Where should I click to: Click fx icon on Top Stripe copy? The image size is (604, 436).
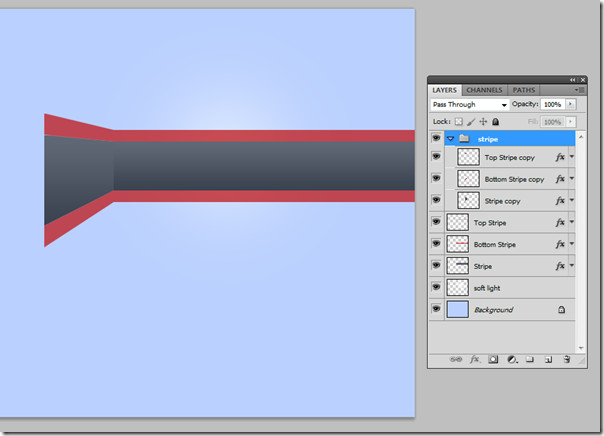(560, 157)
